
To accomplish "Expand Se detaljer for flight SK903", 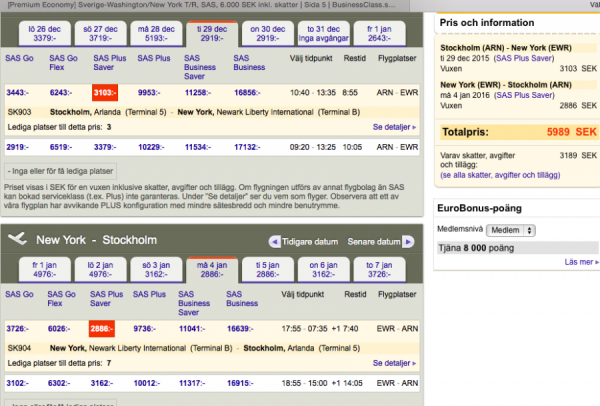I will point(395,128).
